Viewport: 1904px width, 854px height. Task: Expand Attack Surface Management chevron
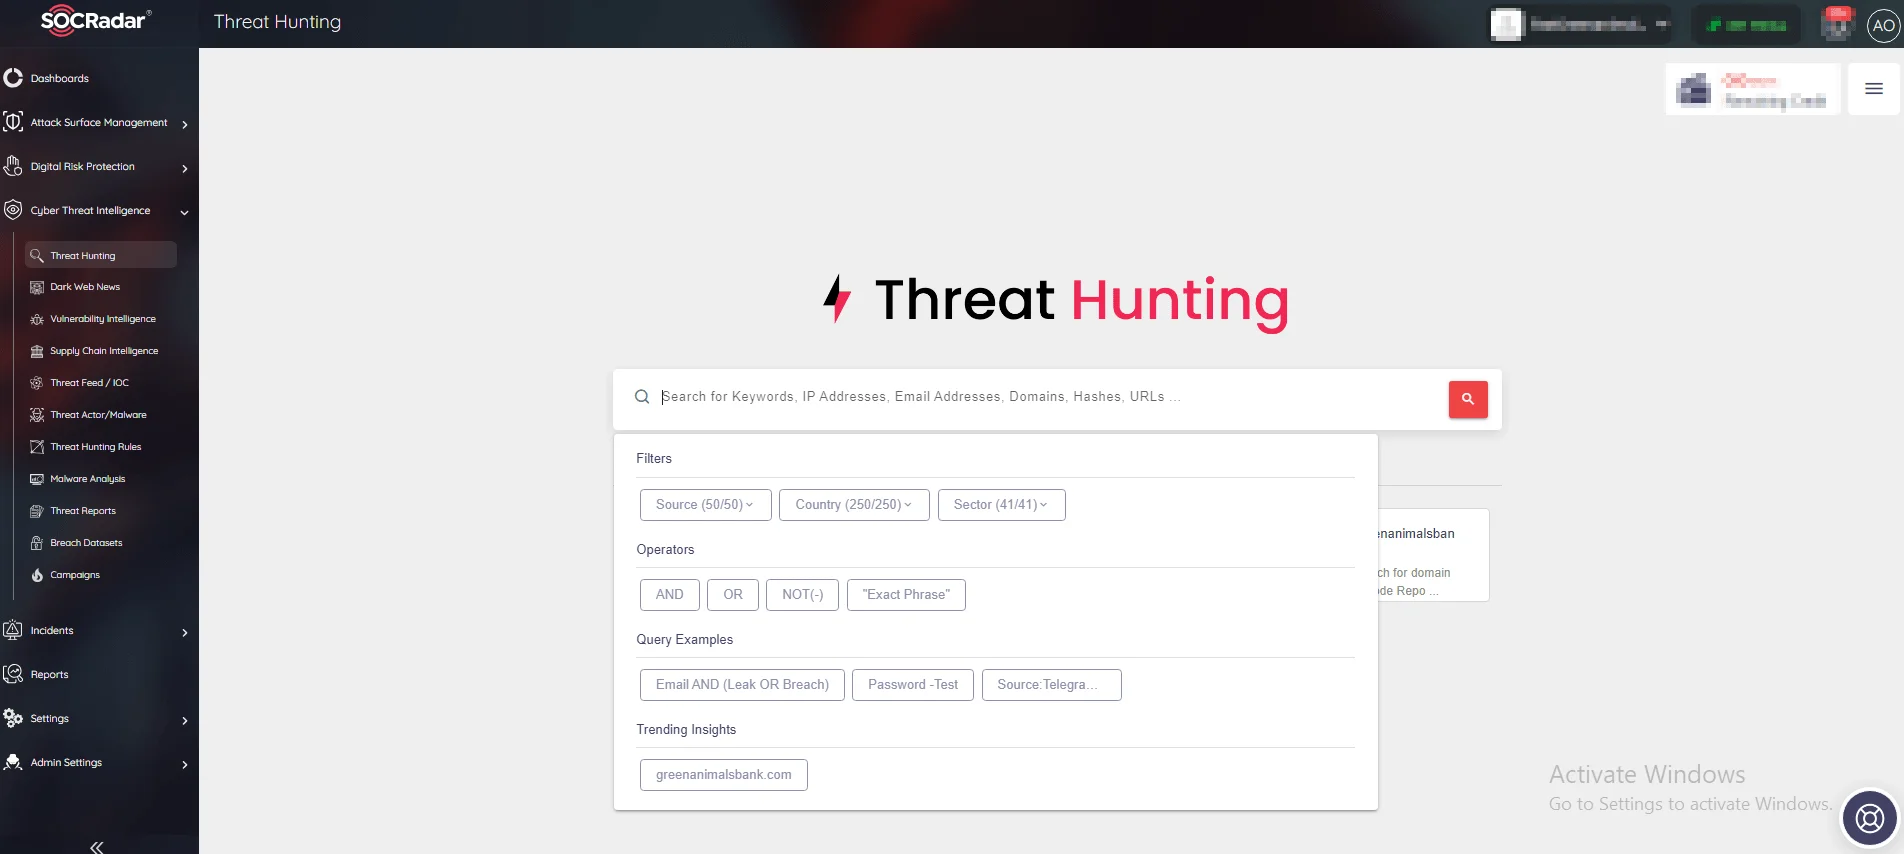[x=185, y=124]
